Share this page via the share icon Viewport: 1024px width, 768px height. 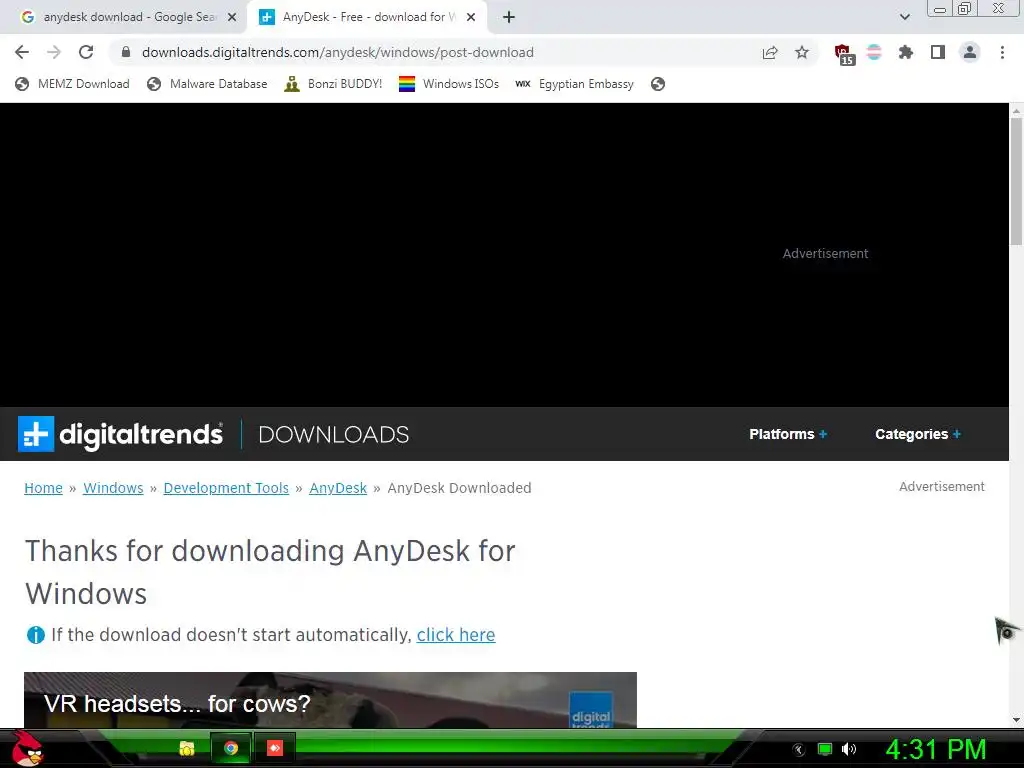coord(770,53)
